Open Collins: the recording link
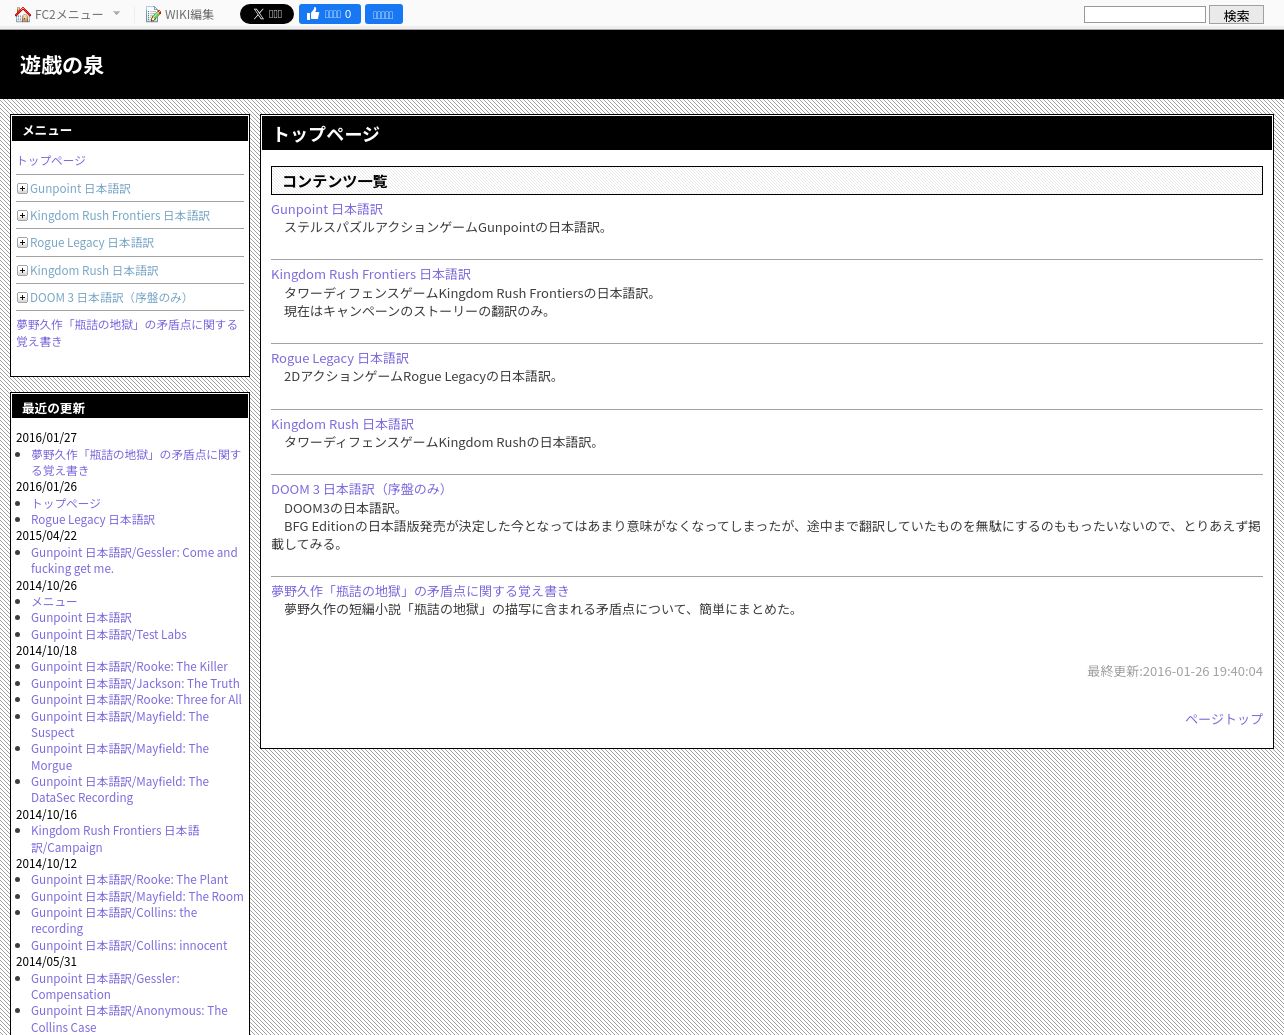The height and width of the screenshot is (1035, 1284). [114, 920]
